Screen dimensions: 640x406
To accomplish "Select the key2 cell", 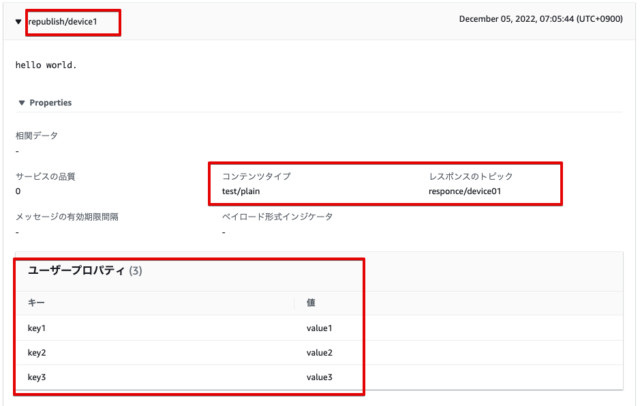I will tap(37, 353).
